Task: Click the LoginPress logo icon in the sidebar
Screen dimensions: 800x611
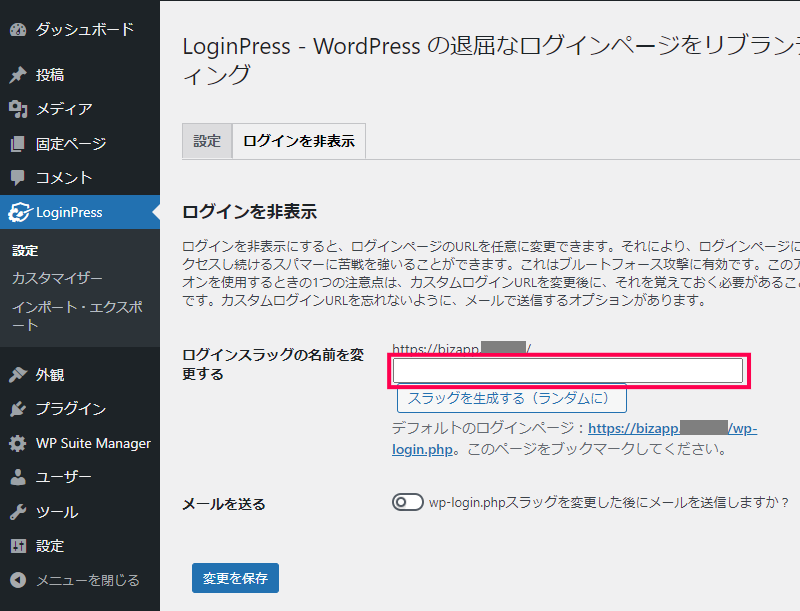Action: pyautogui.click(x=19, y=212)
